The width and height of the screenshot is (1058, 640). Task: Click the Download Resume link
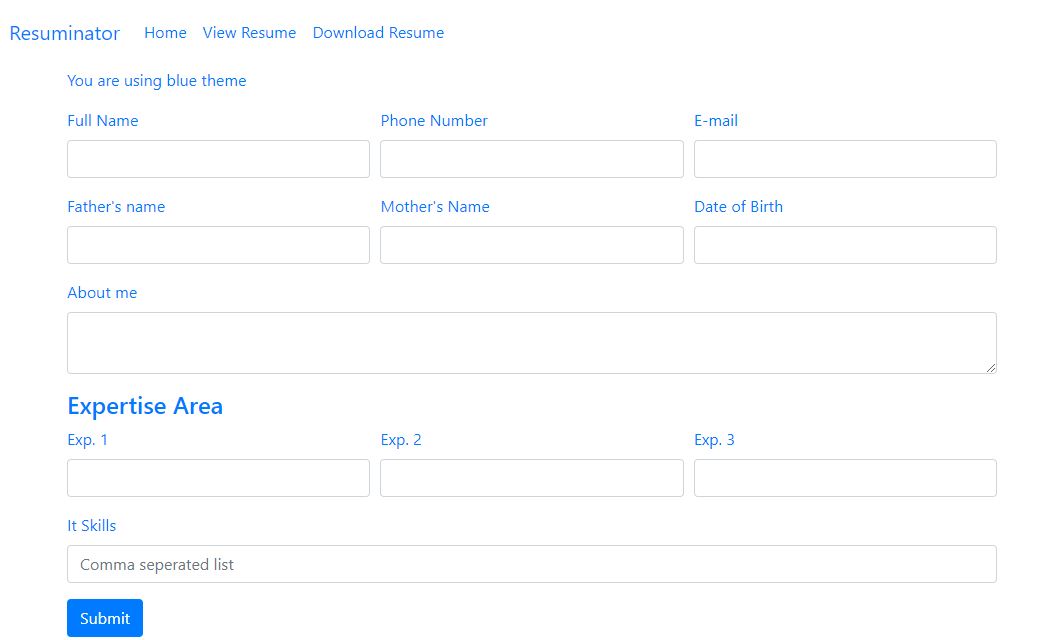click(378, 33)
